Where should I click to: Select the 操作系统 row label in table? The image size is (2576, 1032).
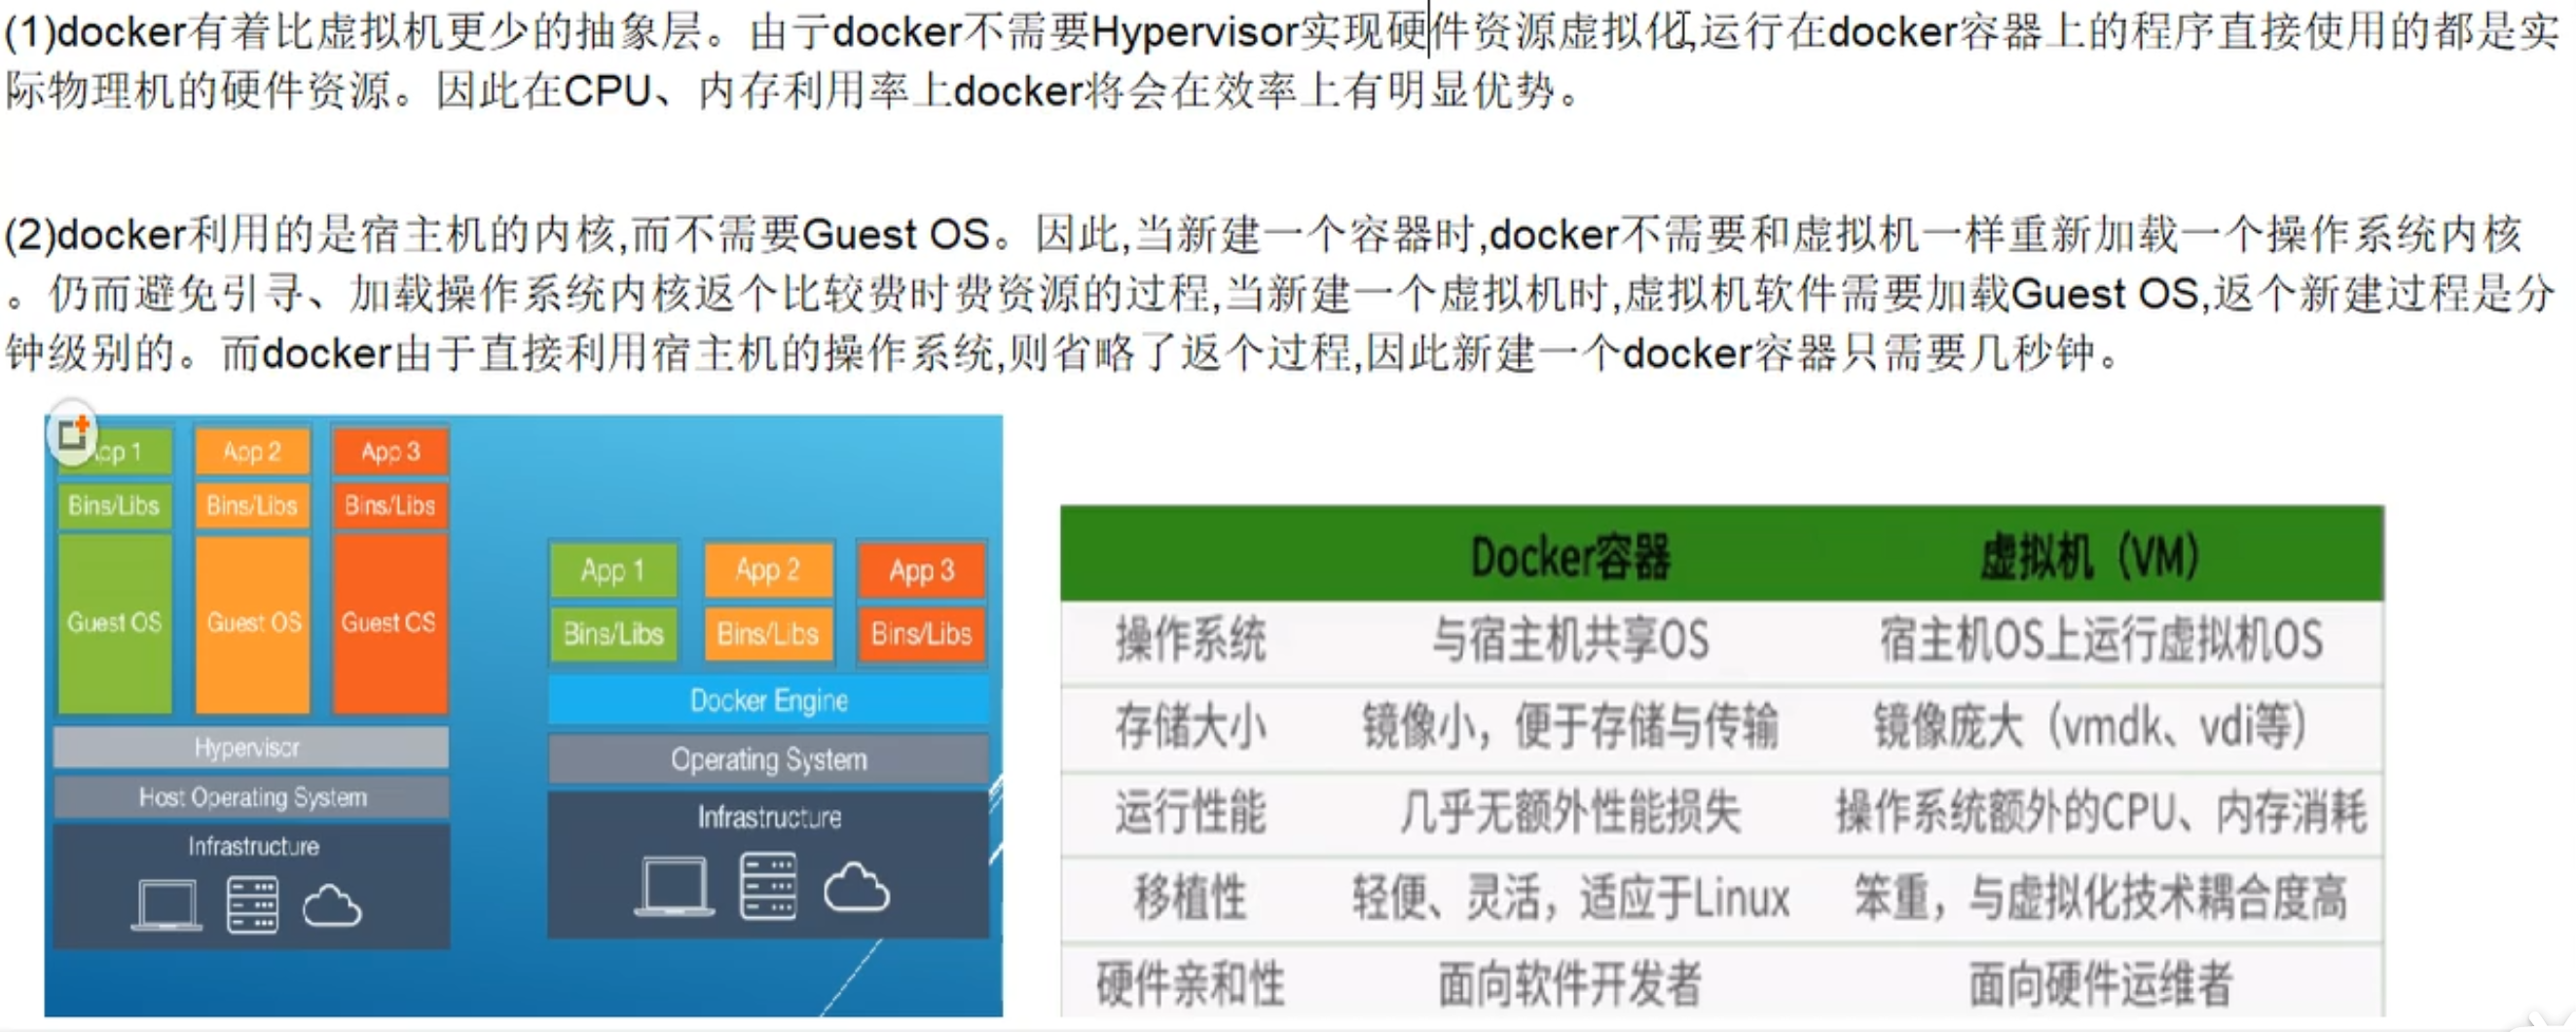click(1190, 640)
